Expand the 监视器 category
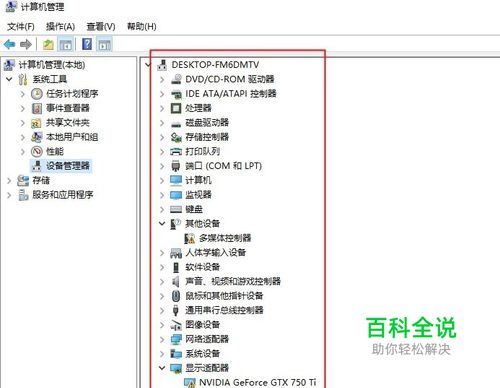 (162, 195)
